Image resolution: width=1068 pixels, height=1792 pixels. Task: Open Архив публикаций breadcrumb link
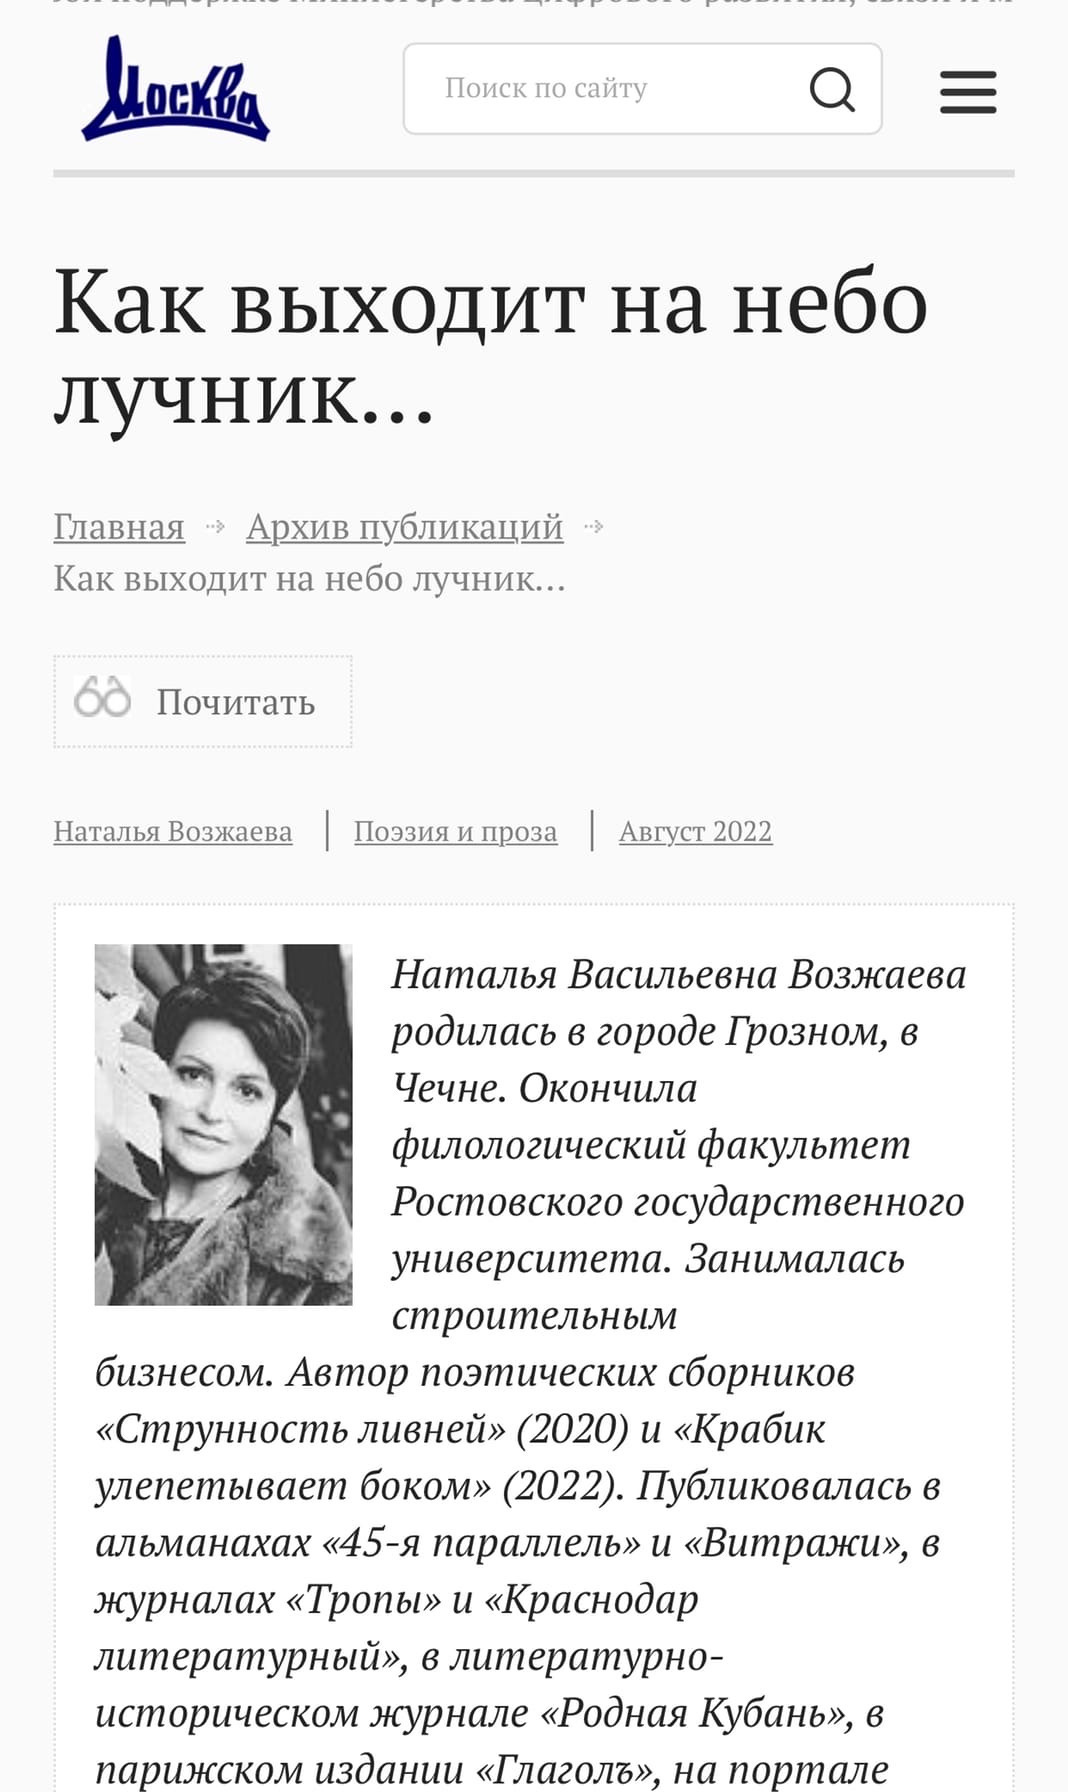(x=405, y=526)
